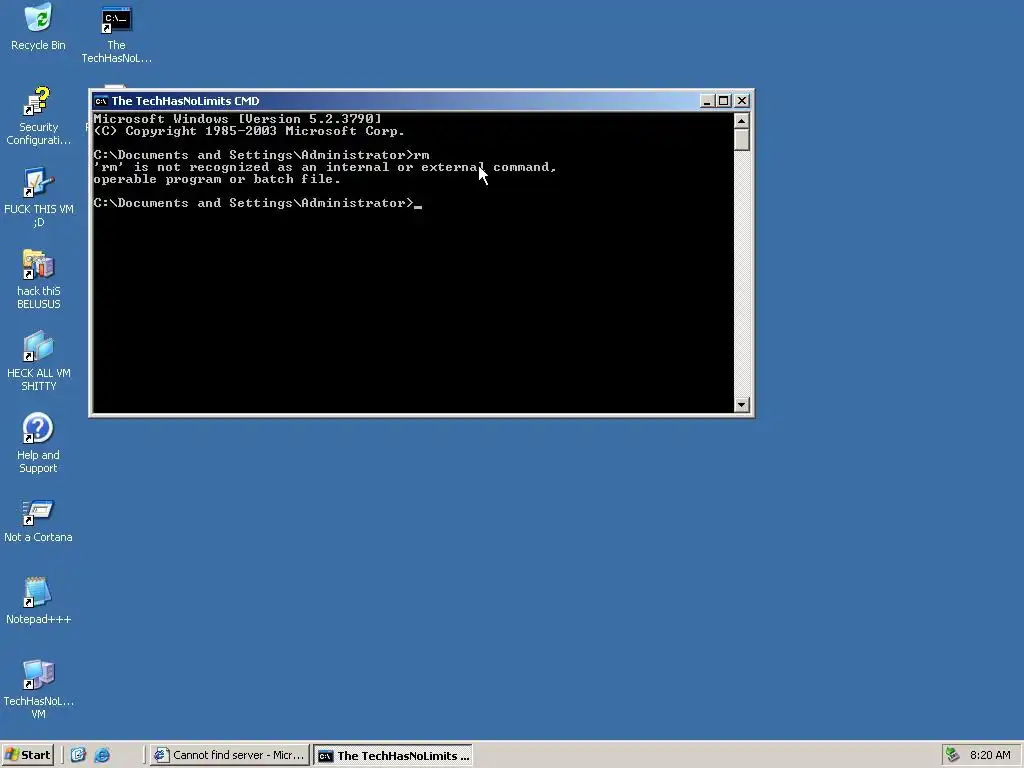Click the CMD scrollbar down arrow
Viewport: 1024px width, 768px height.
coord(741,405)
